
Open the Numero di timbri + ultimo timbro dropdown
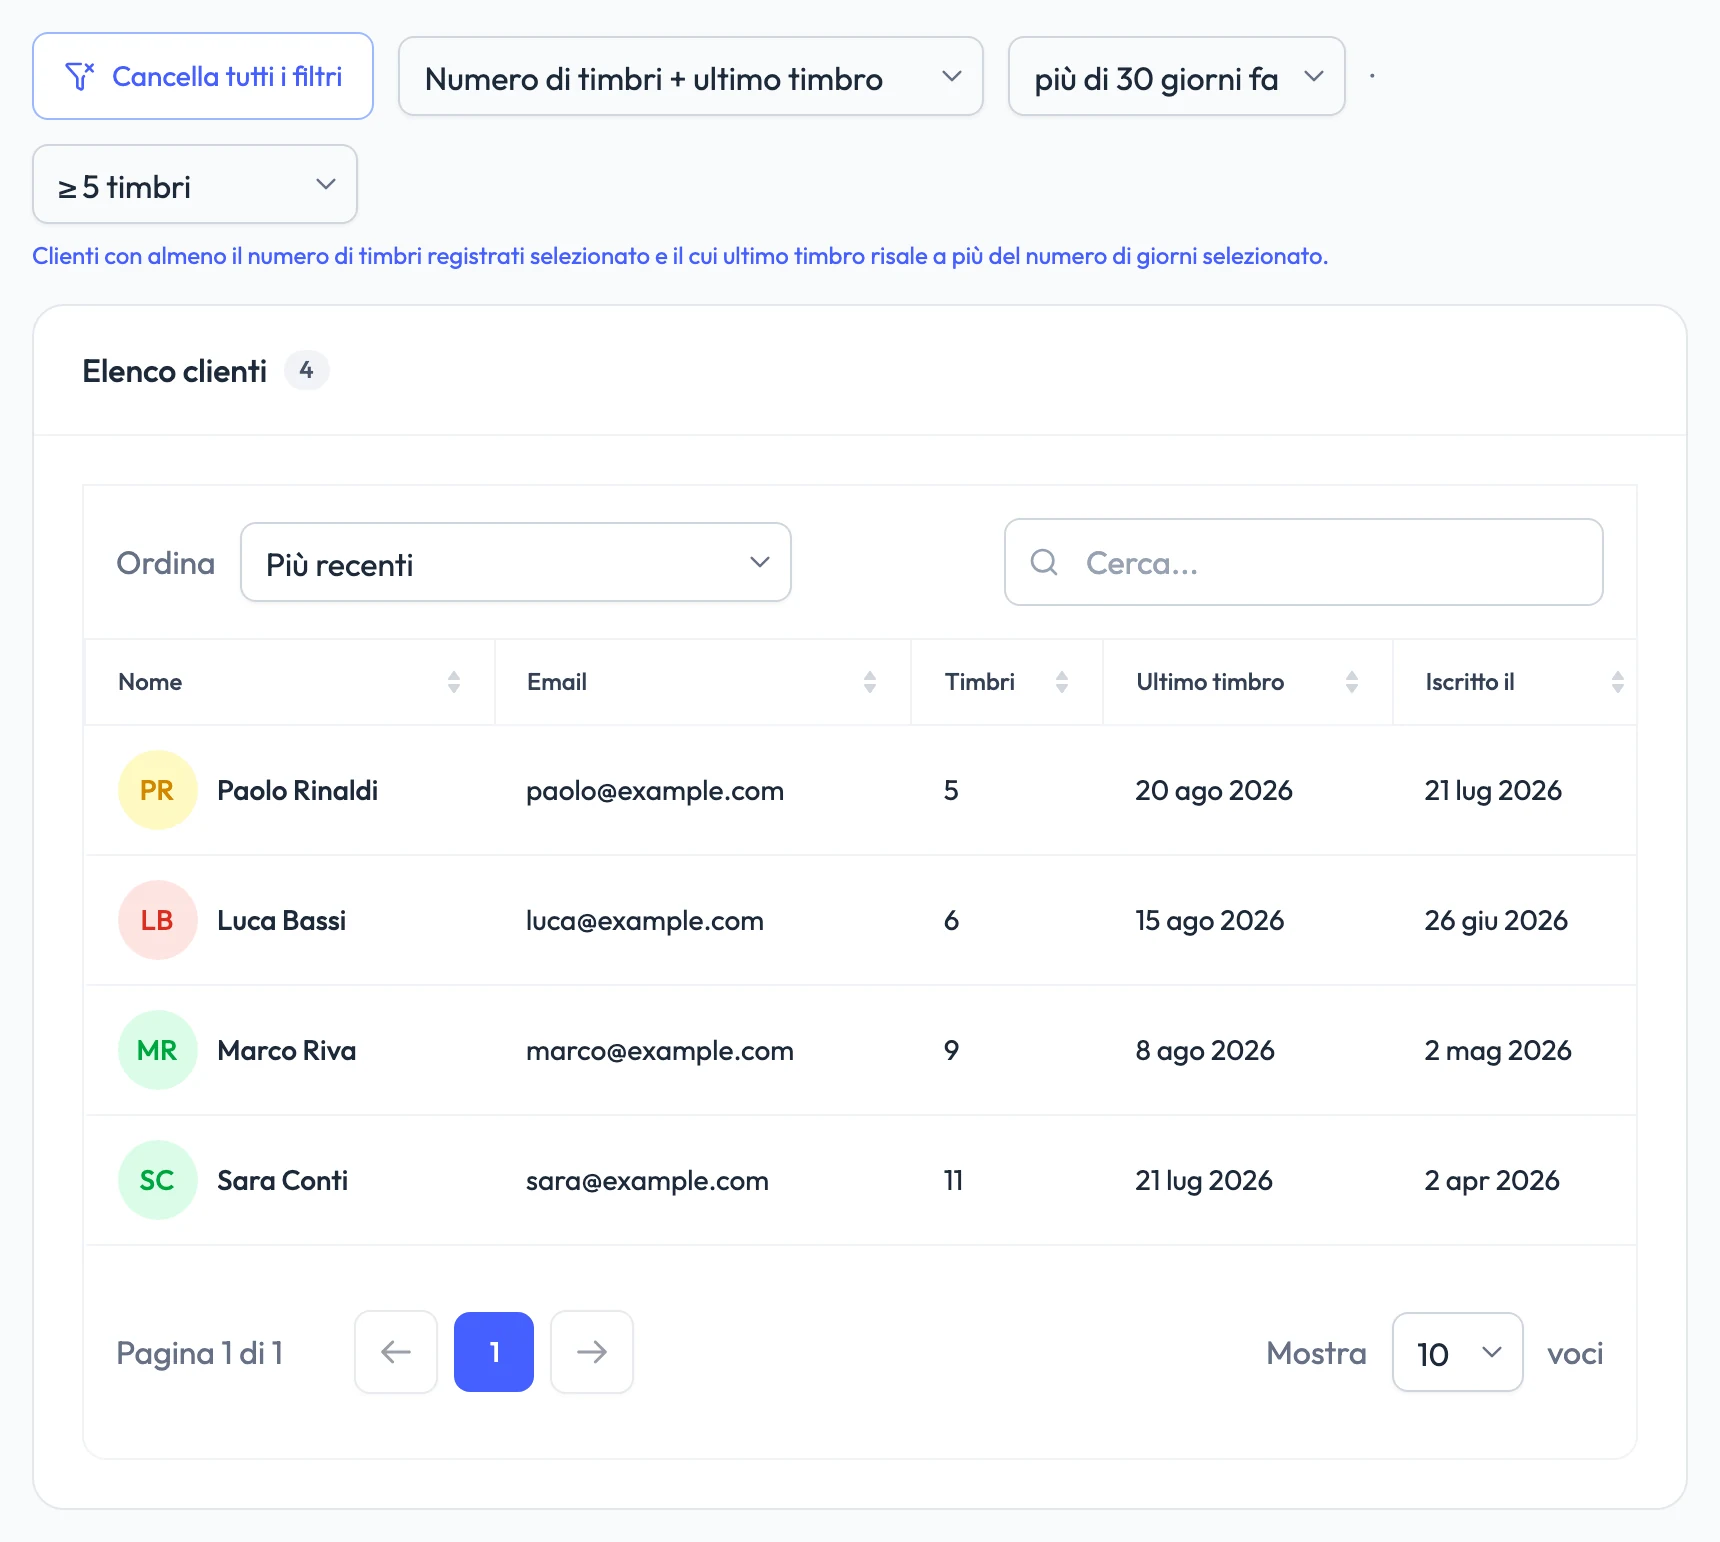pos(691,77)
